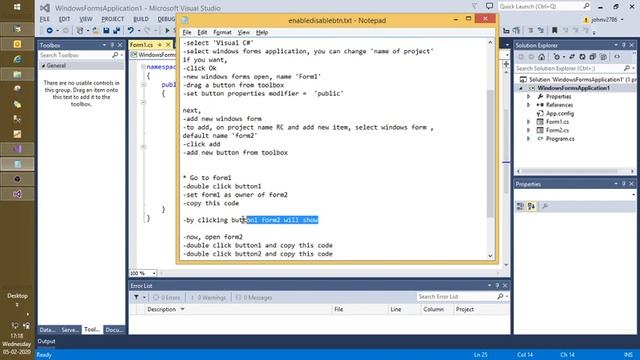This screenshot has width=640, height=360.
Task: Open the Notepad Help menu
Action: [262, 32]
